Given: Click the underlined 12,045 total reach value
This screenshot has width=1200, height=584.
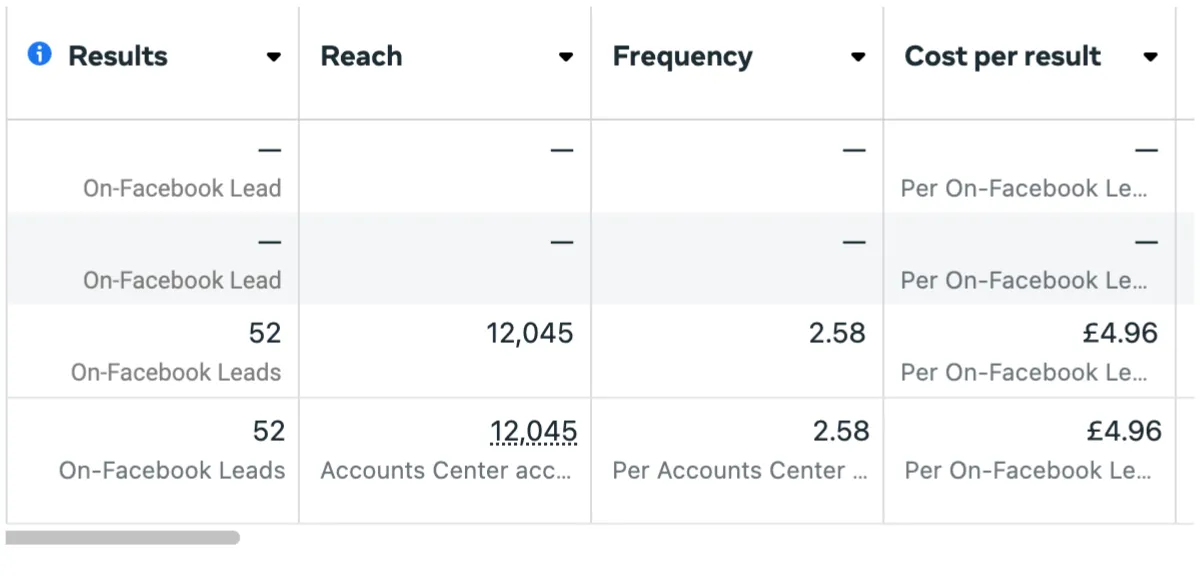Looking at the screenshot, I should (533, 432).
